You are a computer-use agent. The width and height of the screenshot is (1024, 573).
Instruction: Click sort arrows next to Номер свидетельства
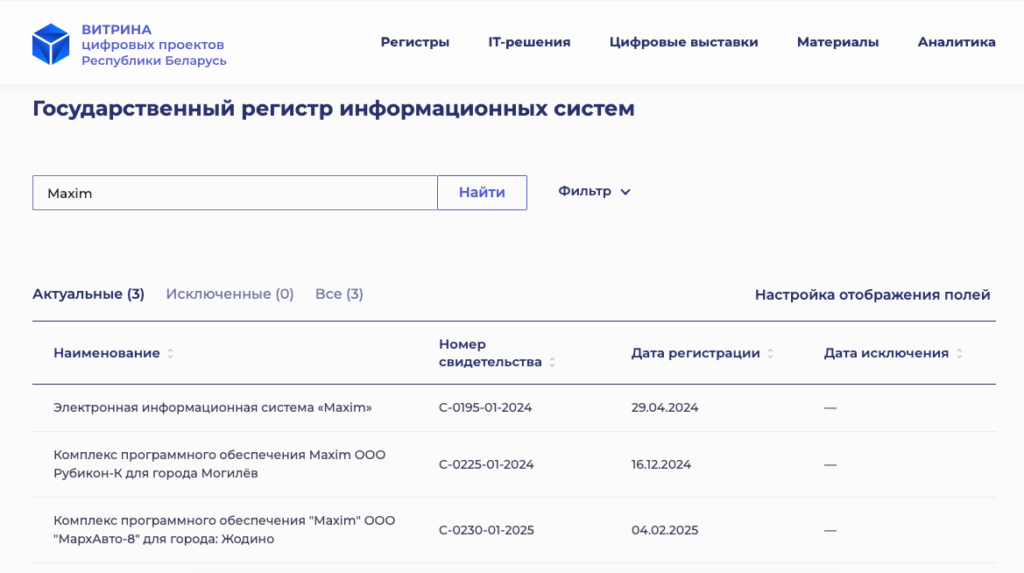pos(552,363)
